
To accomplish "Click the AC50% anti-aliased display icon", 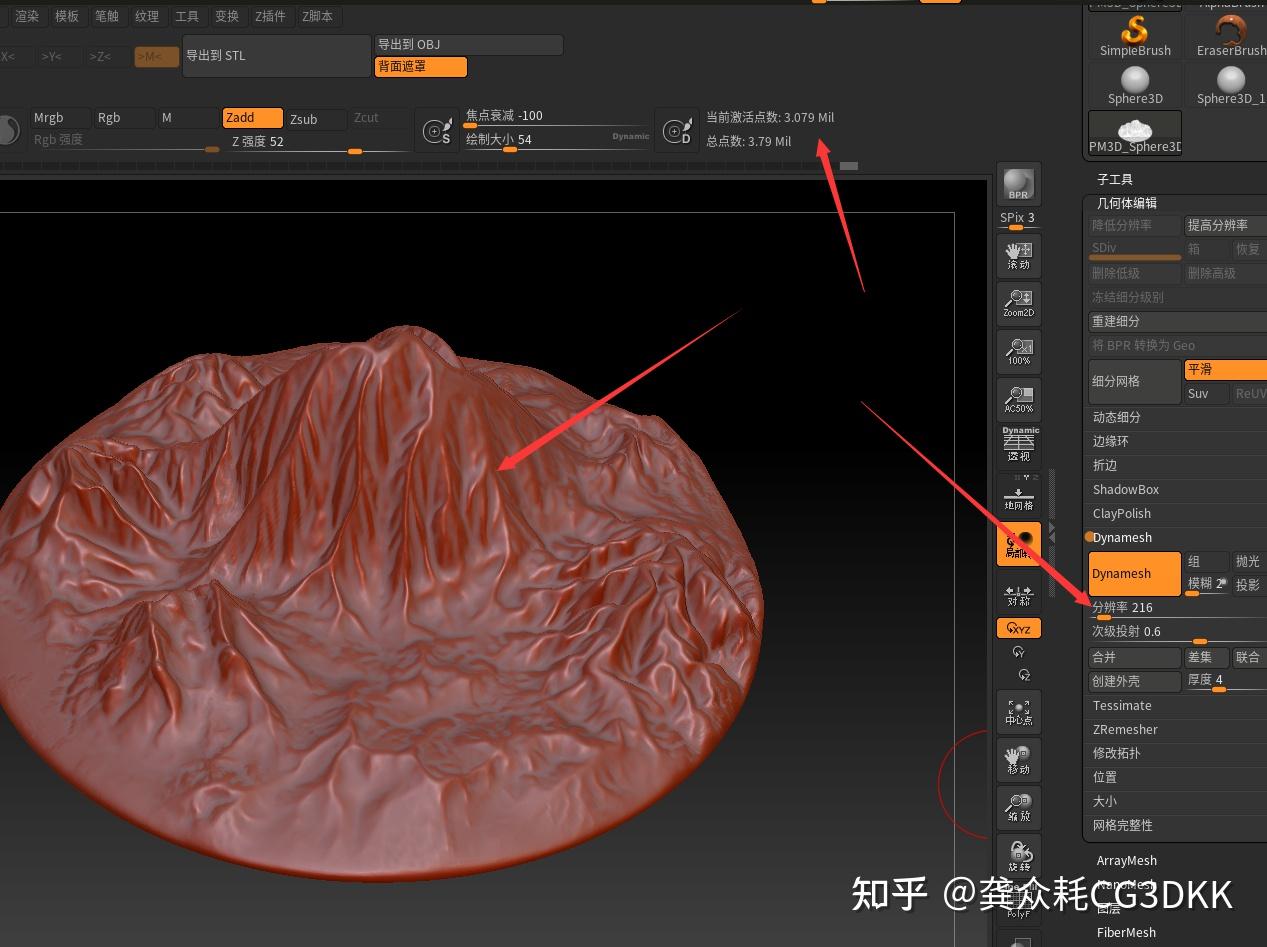I will pyautogui.click(x=1018, y=399).
